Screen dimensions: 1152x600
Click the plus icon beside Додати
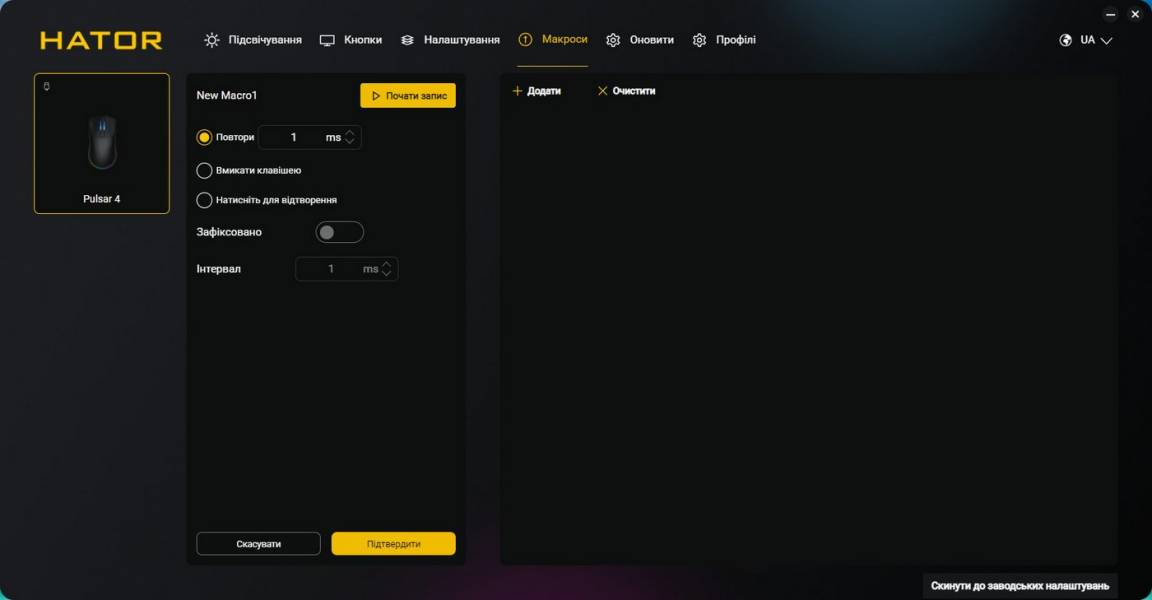(x=517, y=91)
